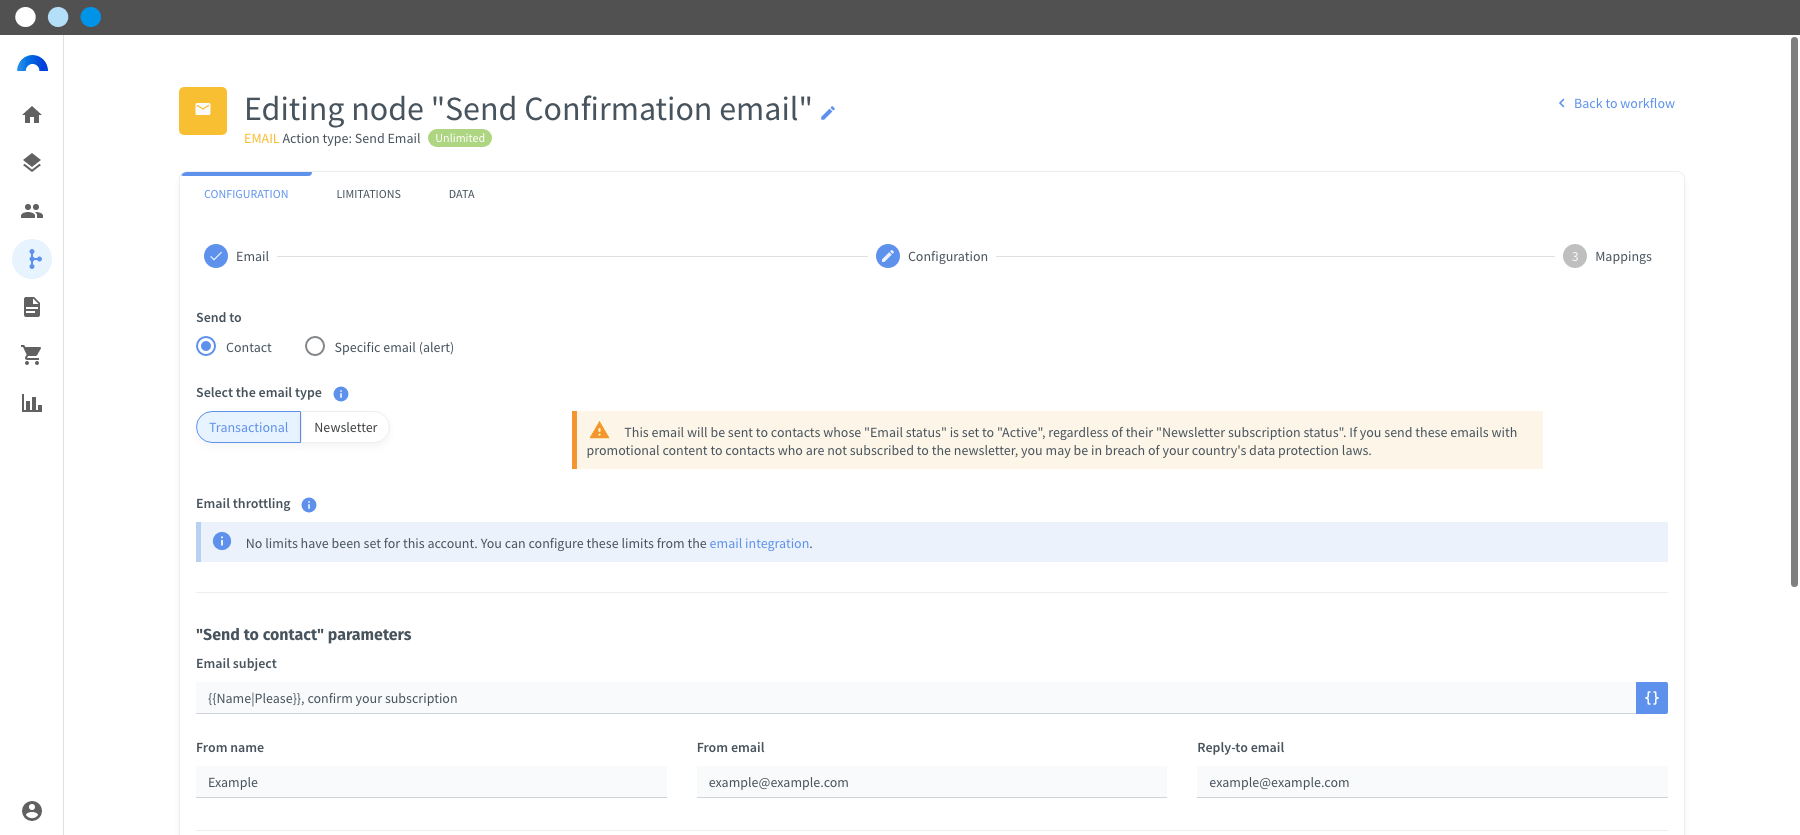The height and width of the screenshot is (835, 1800).
Task: Click the Email subject input field
Action: point(916,698)
